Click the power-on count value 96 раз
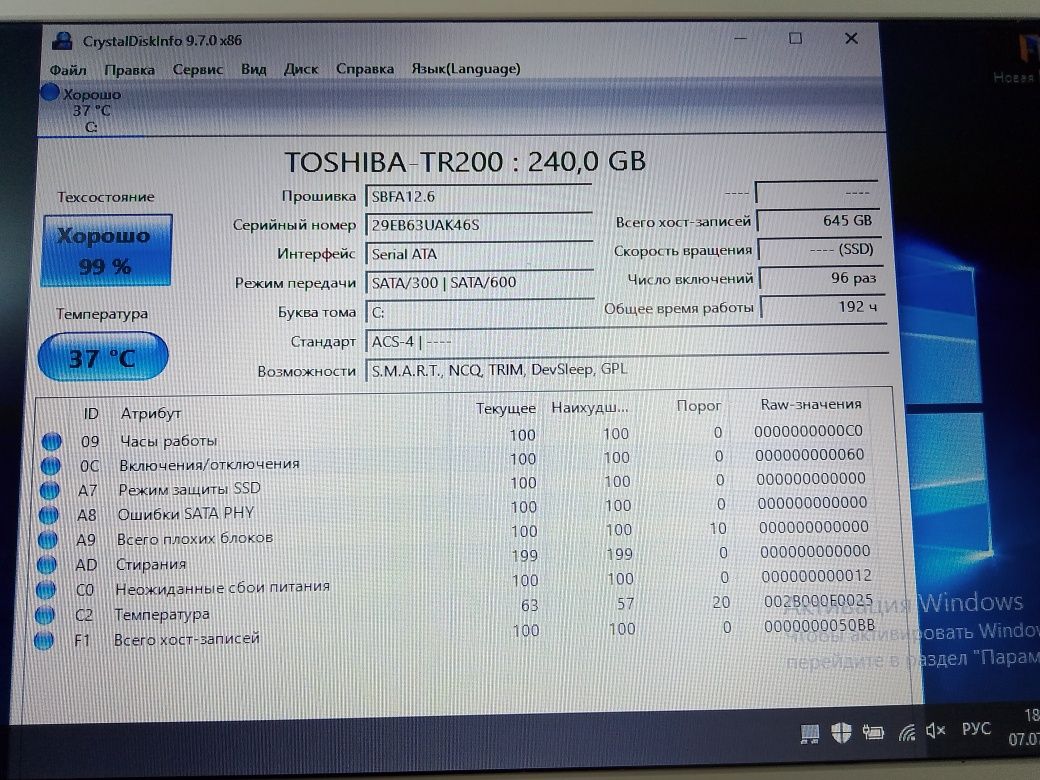Viewport: 1040px width, 780px height. tap(822, 279)
